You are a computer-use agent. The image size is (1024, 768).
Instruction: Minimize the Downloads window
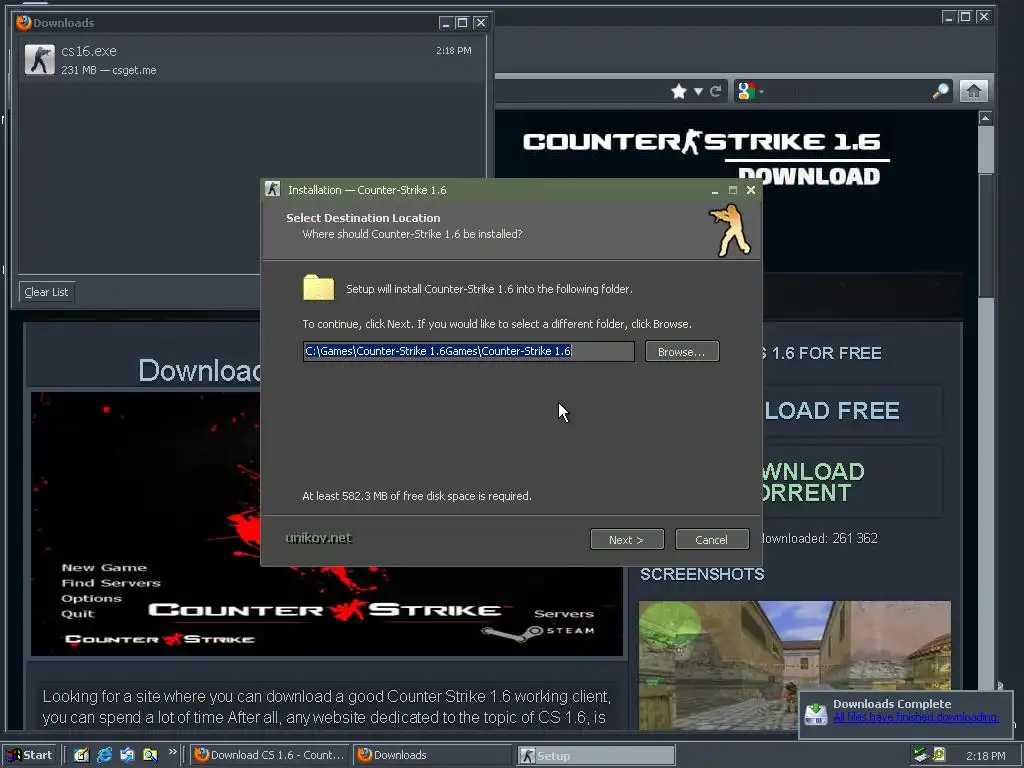pos(445,23)
